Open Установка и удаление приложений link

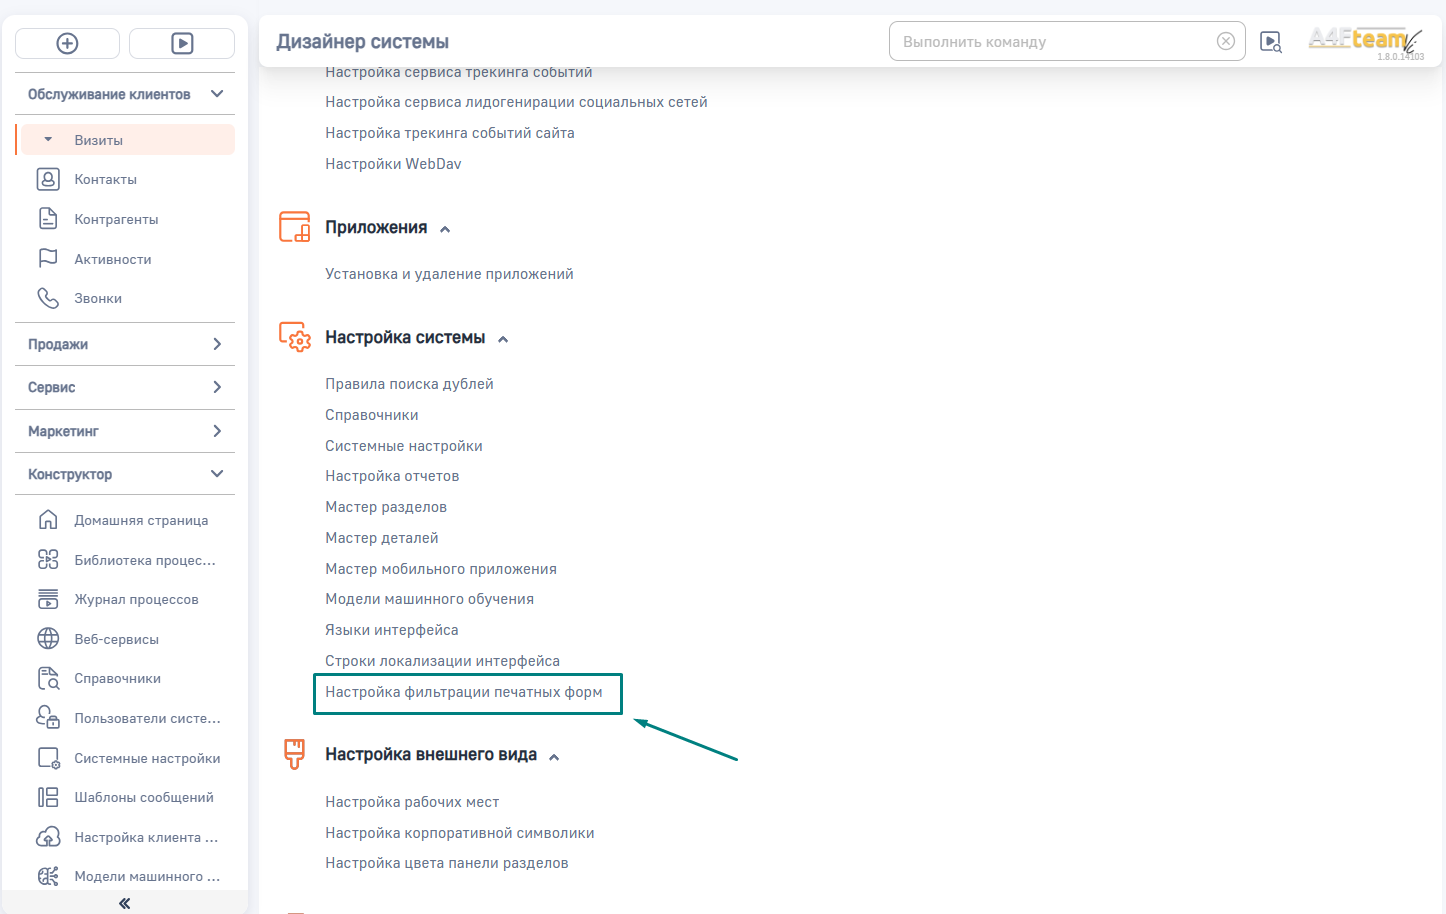(x=449, y=274)
